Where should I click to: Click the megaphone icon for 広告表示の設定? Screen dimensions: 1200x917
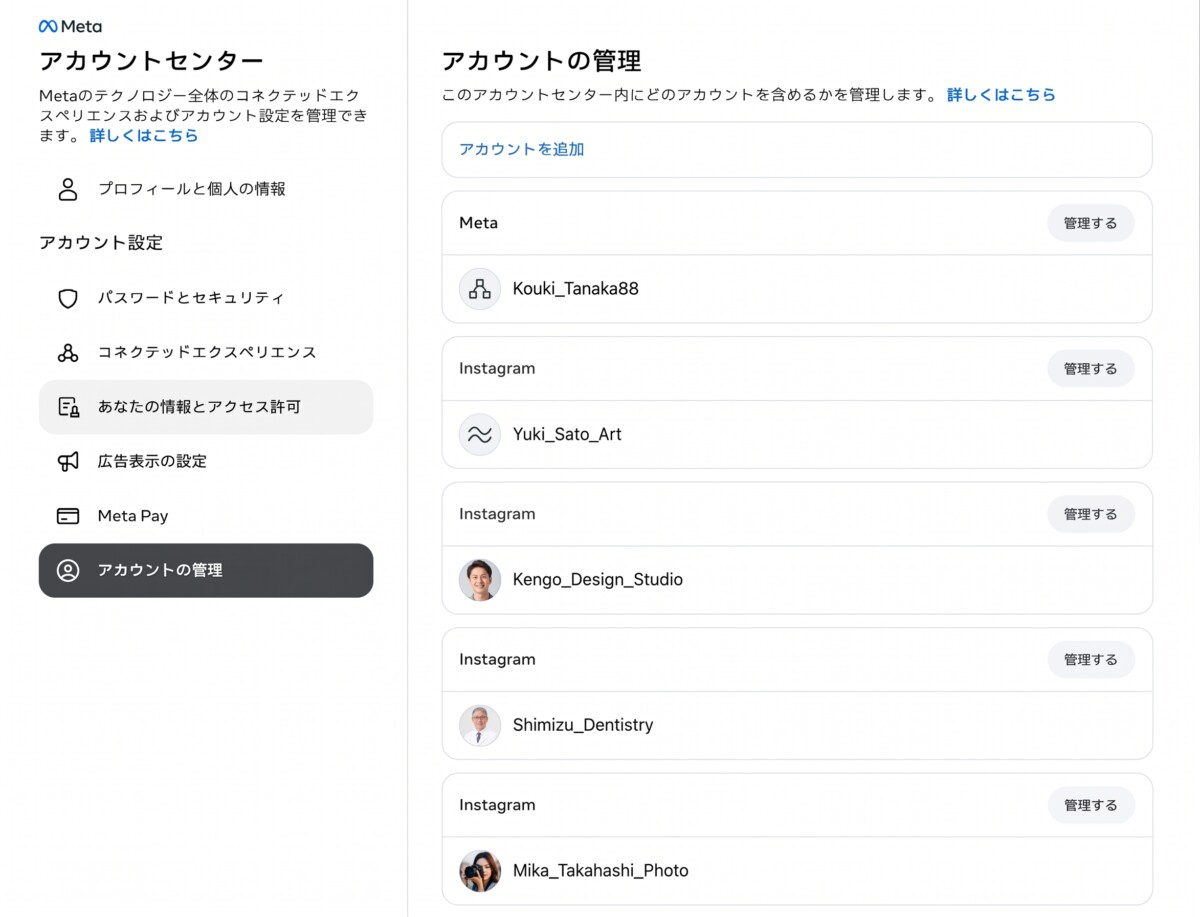pos(68,461)
